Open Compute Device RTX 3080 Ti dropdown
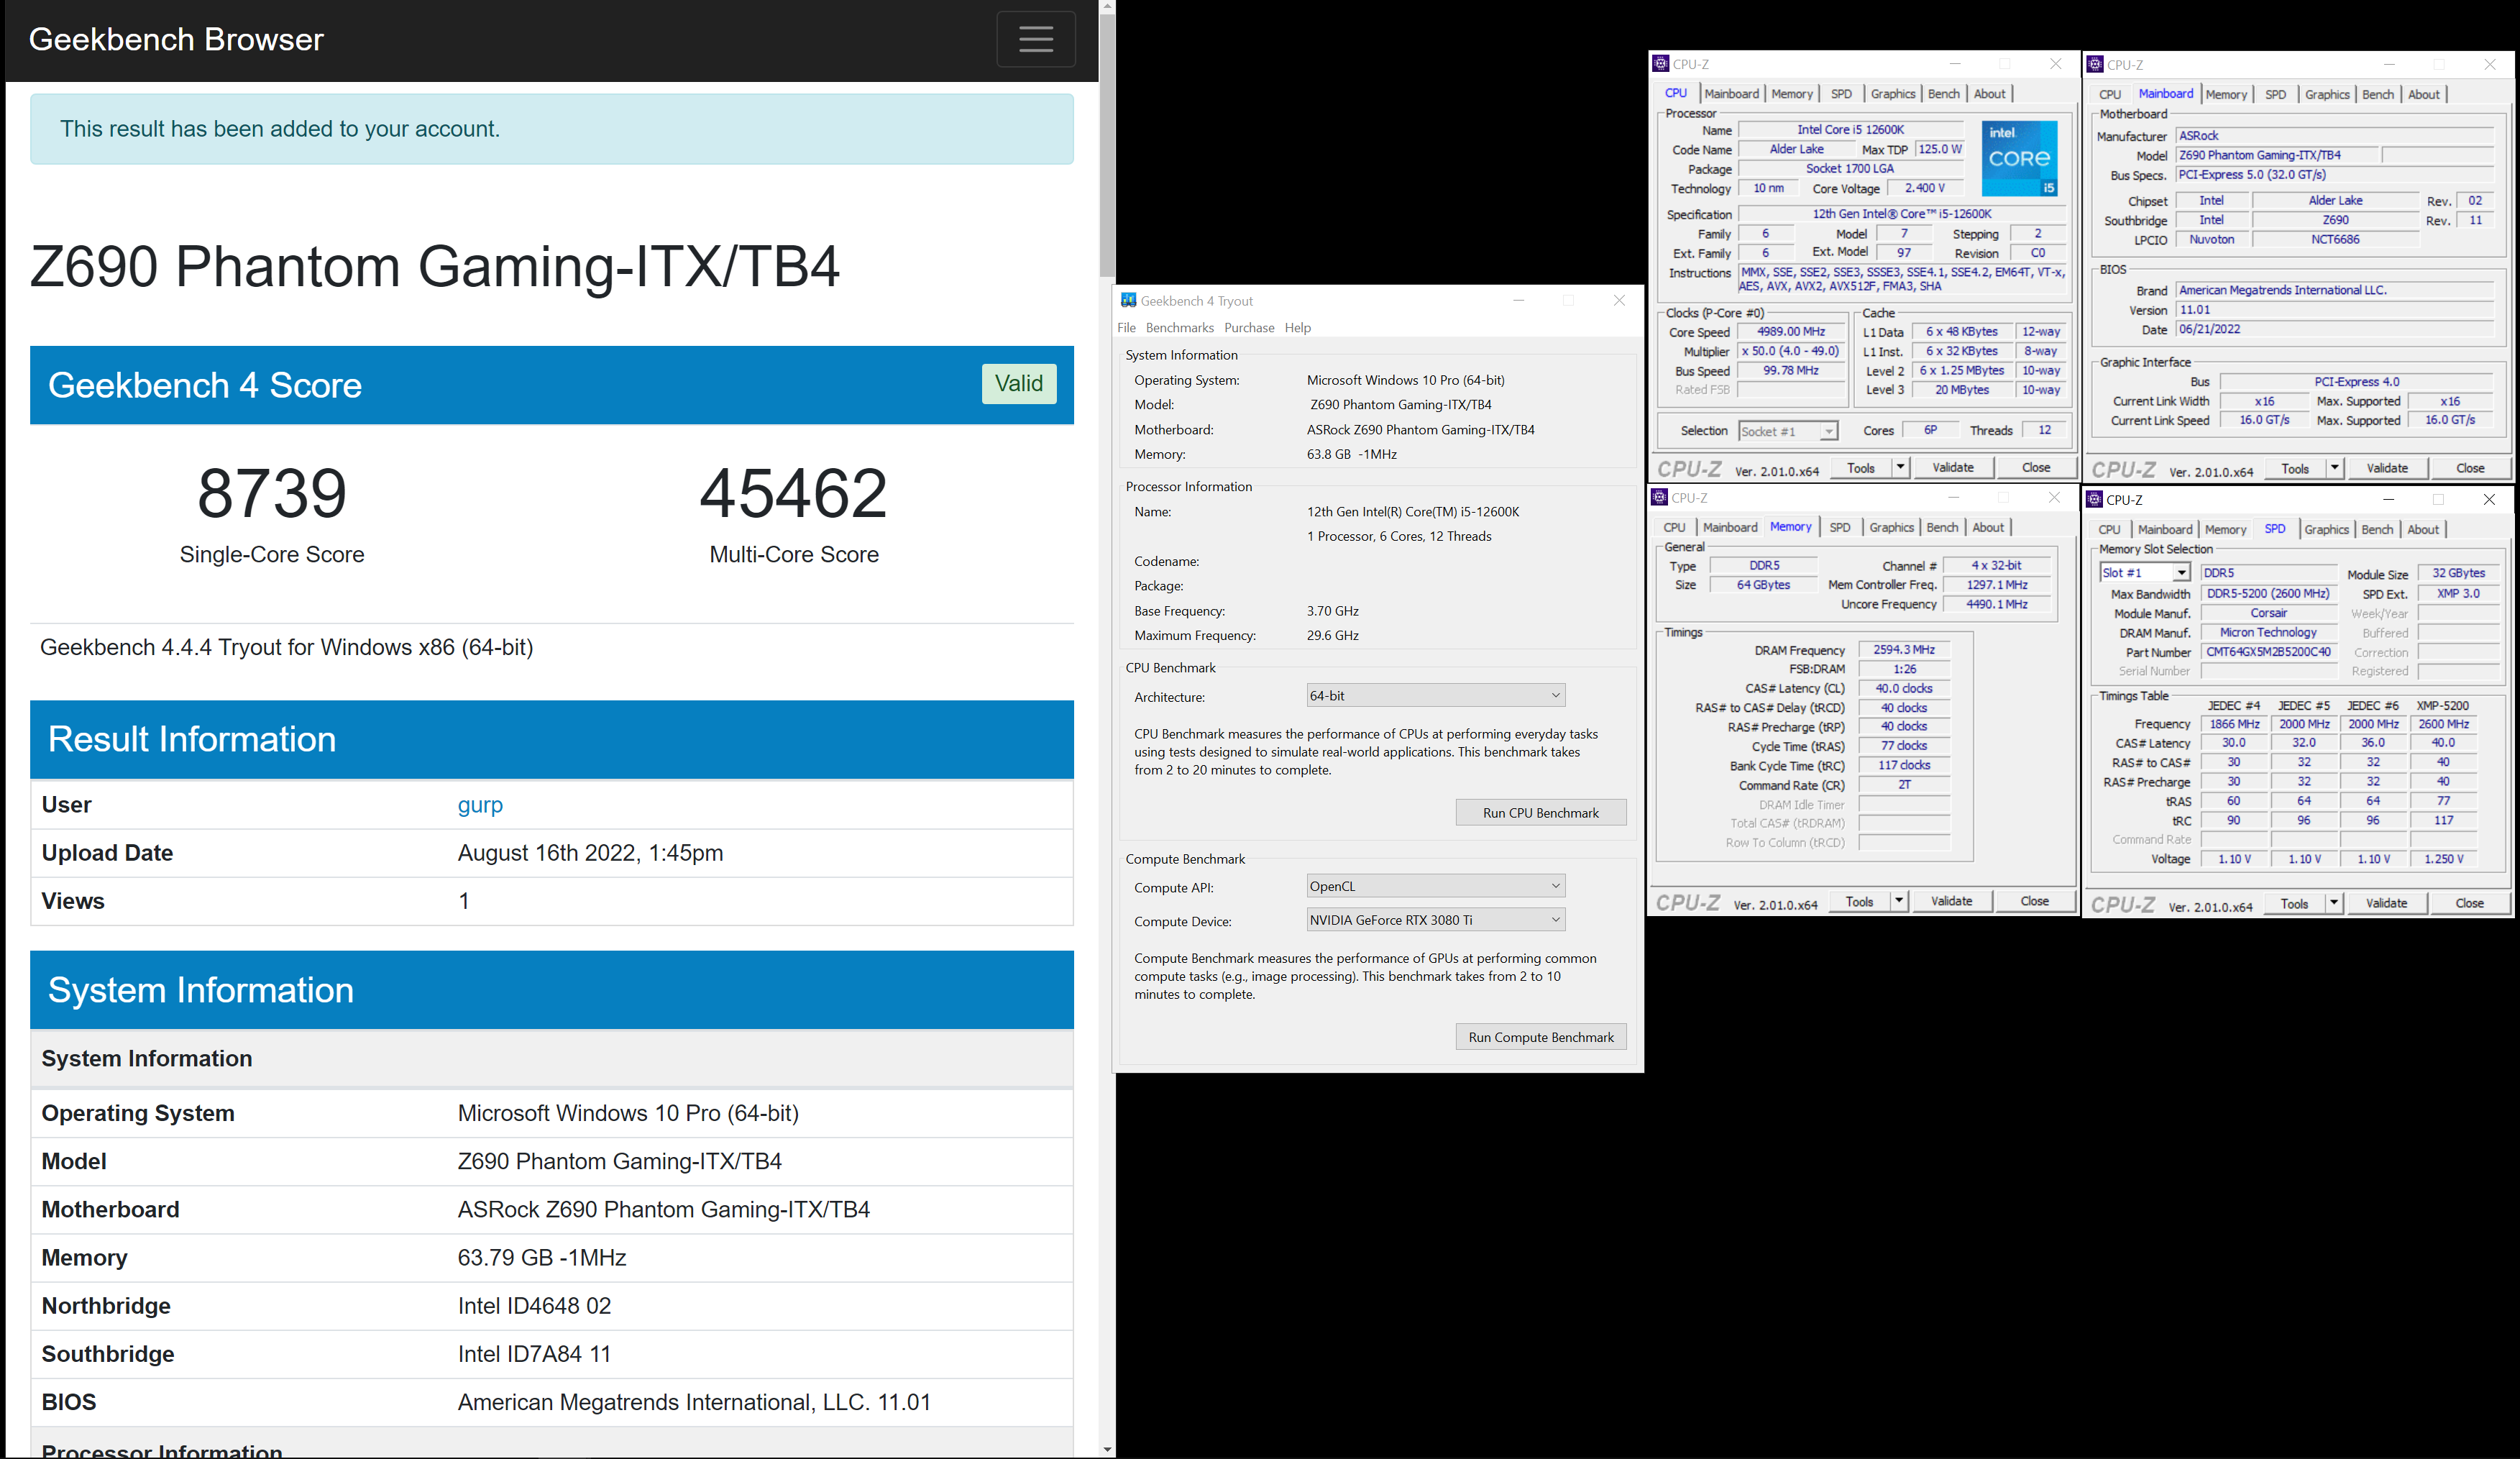Screen dimensions: 2520x1459 tap(1435, 920)
